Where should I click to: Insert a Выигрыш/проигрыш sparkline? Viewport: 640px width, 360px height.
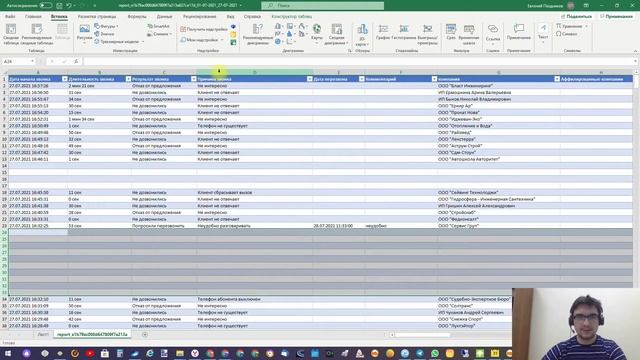point(427,34)
